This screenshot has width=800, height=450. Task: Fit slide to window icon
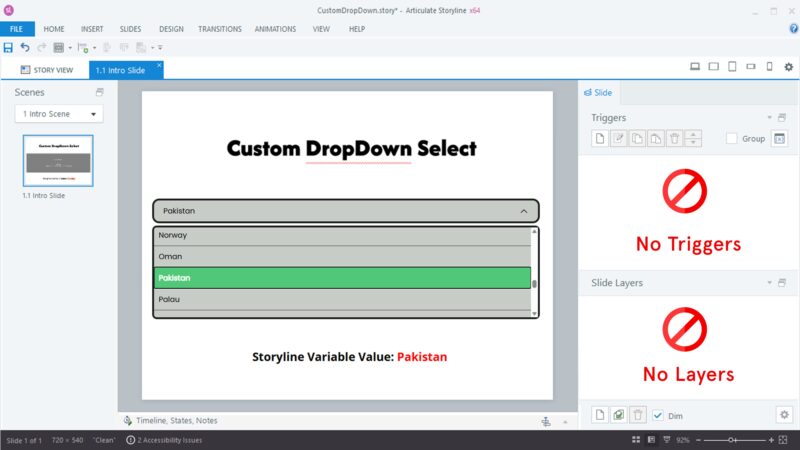pos(783,440)
